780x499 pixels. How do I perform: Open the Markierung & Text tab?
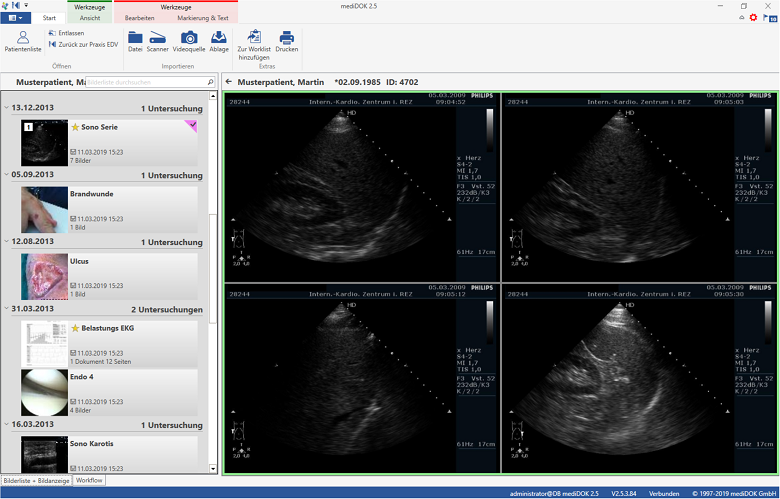[202, 18]
